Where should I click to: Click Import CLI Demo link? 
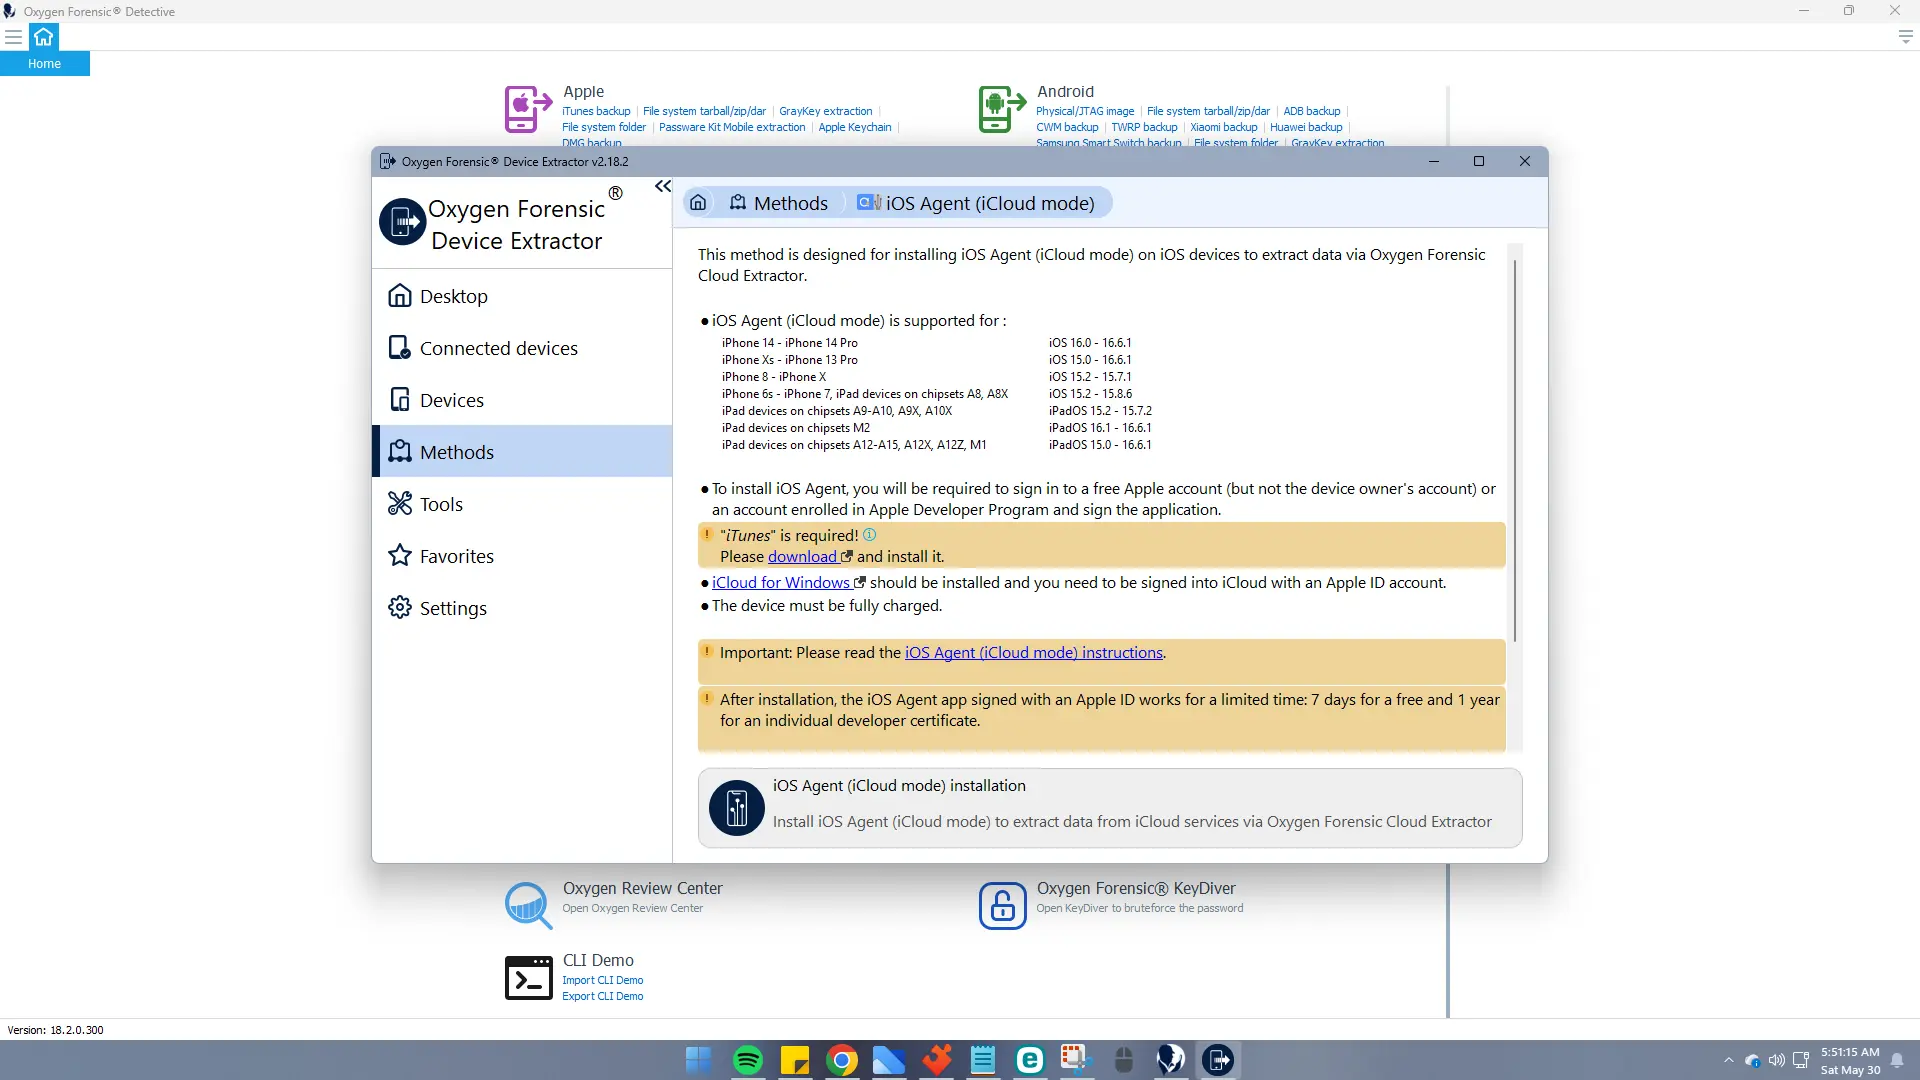602,980
